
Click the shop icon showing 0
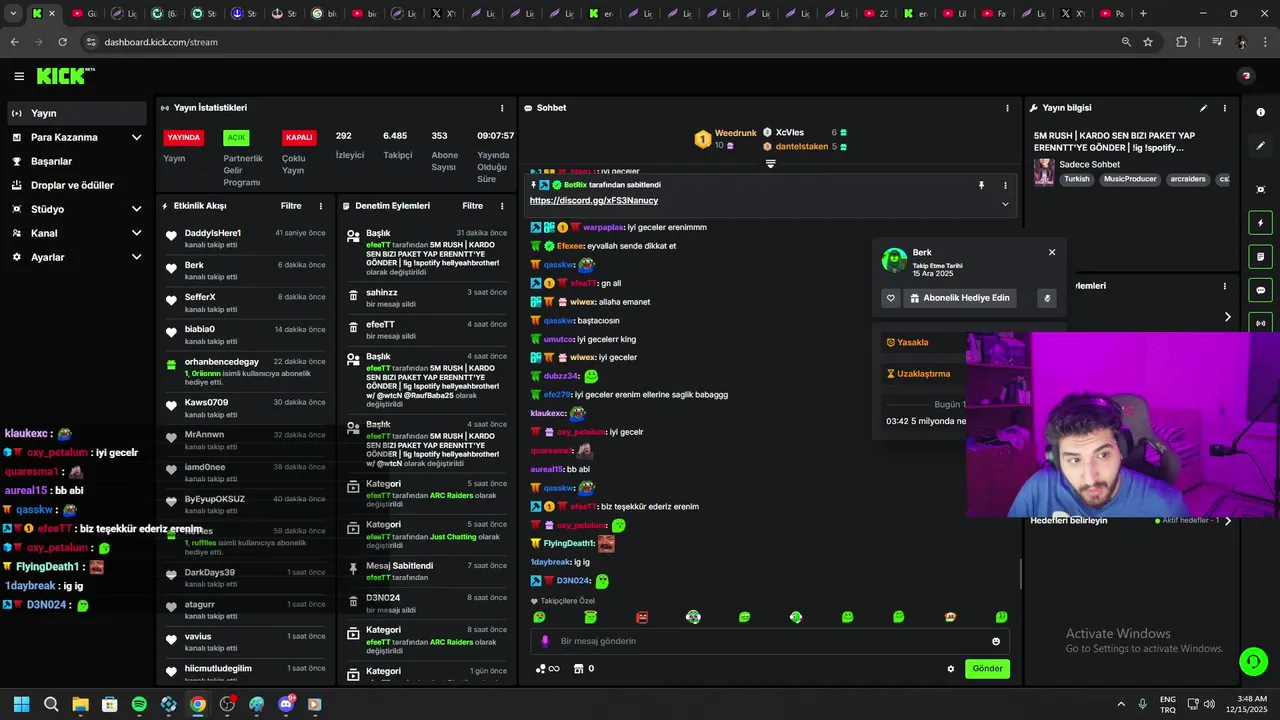coord(584,669)
